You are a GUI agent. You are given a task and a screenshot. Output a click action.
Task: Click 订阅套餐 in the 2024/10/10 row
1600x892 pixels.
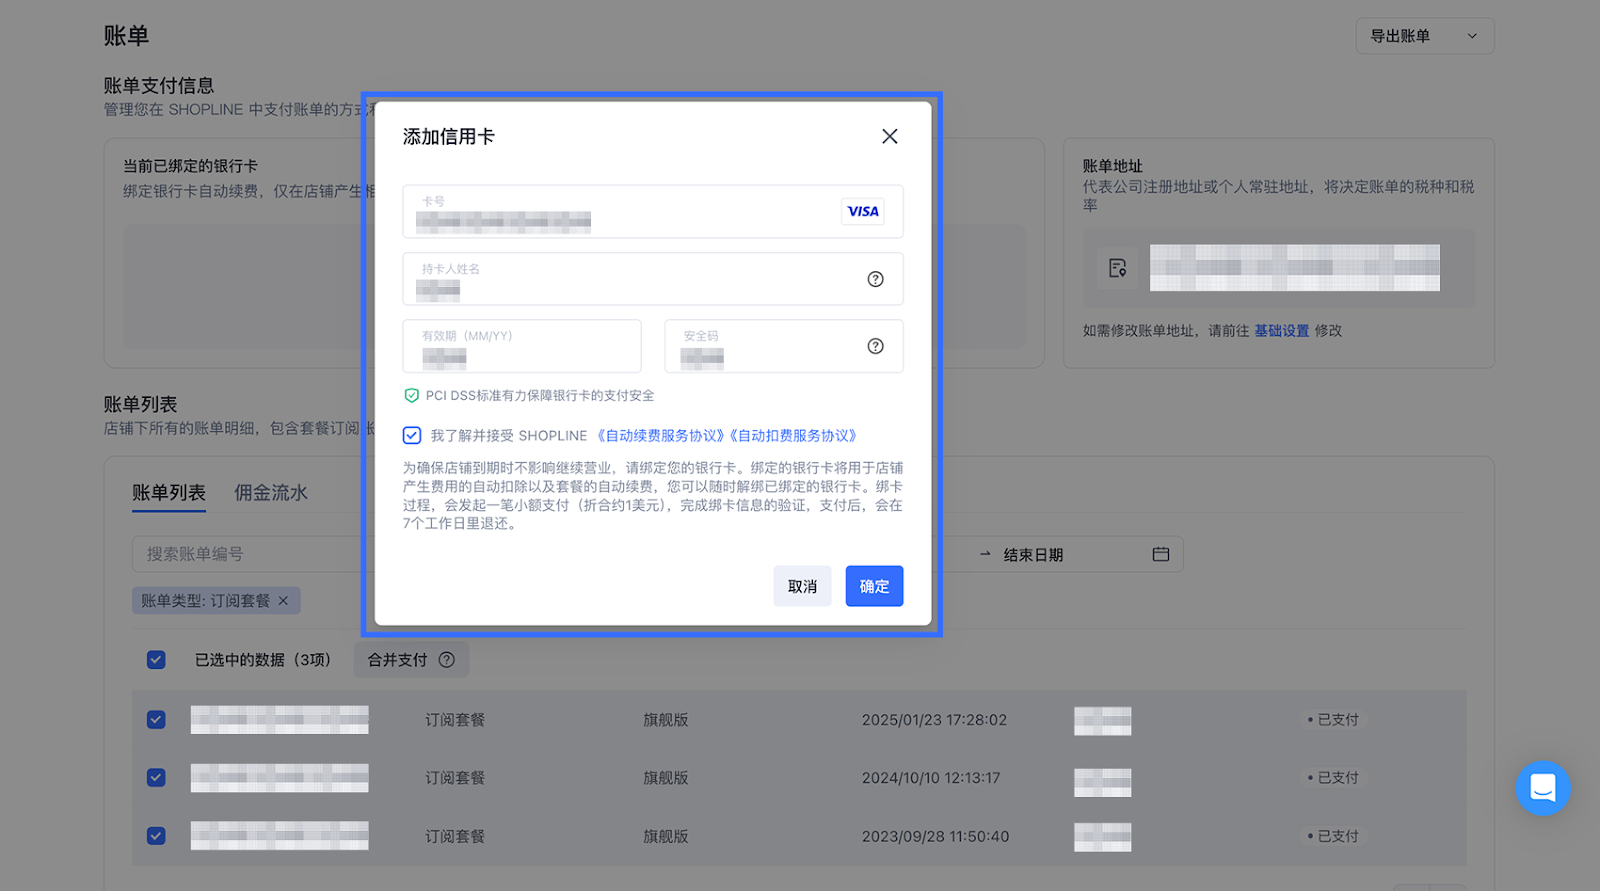pos(455,778)
